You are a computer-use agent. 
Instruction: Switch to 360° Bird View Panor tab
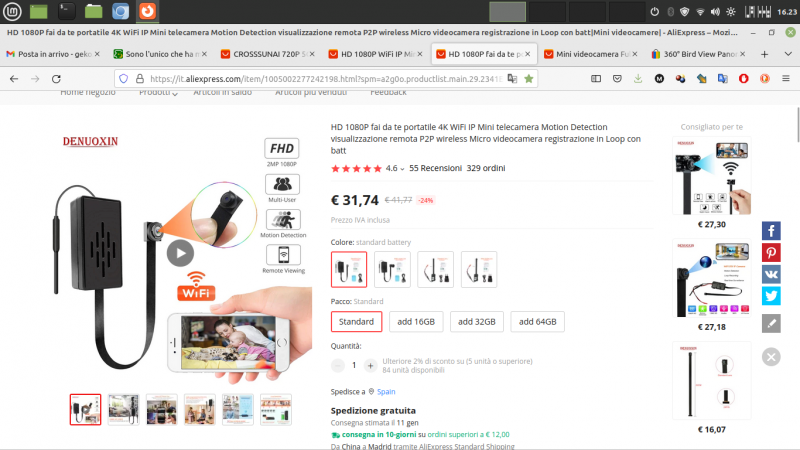(698, 54)
